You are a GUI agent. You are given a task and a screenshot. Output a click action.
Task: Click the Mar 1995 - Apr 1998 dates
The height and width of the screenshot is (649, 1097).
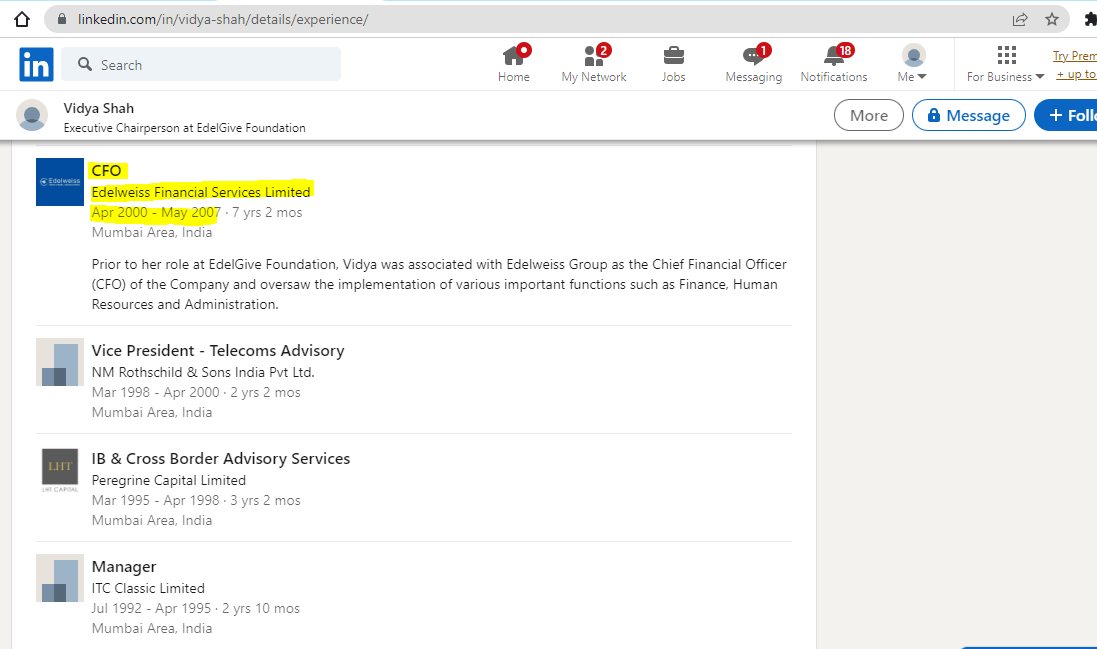155,501
